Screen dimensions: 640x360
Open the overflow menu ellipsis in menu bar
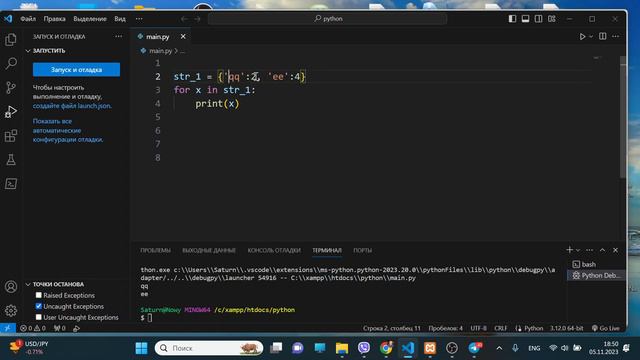(139, 19)
